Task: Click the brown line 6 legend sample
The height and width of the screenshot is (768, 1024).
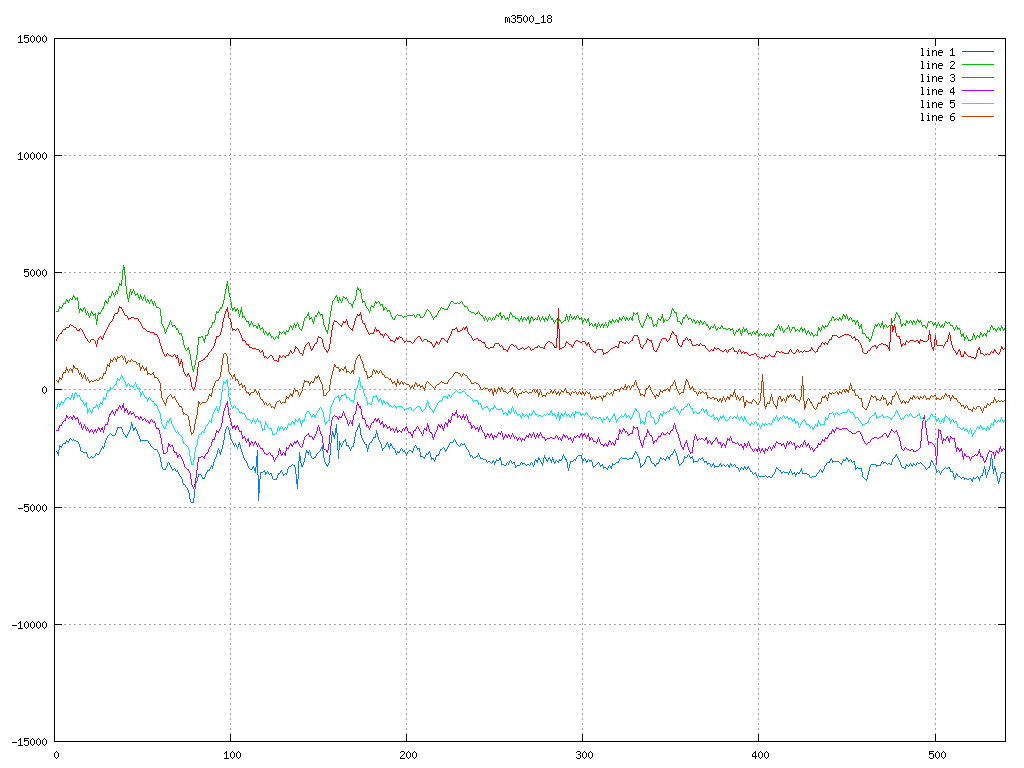Action: 978,117
